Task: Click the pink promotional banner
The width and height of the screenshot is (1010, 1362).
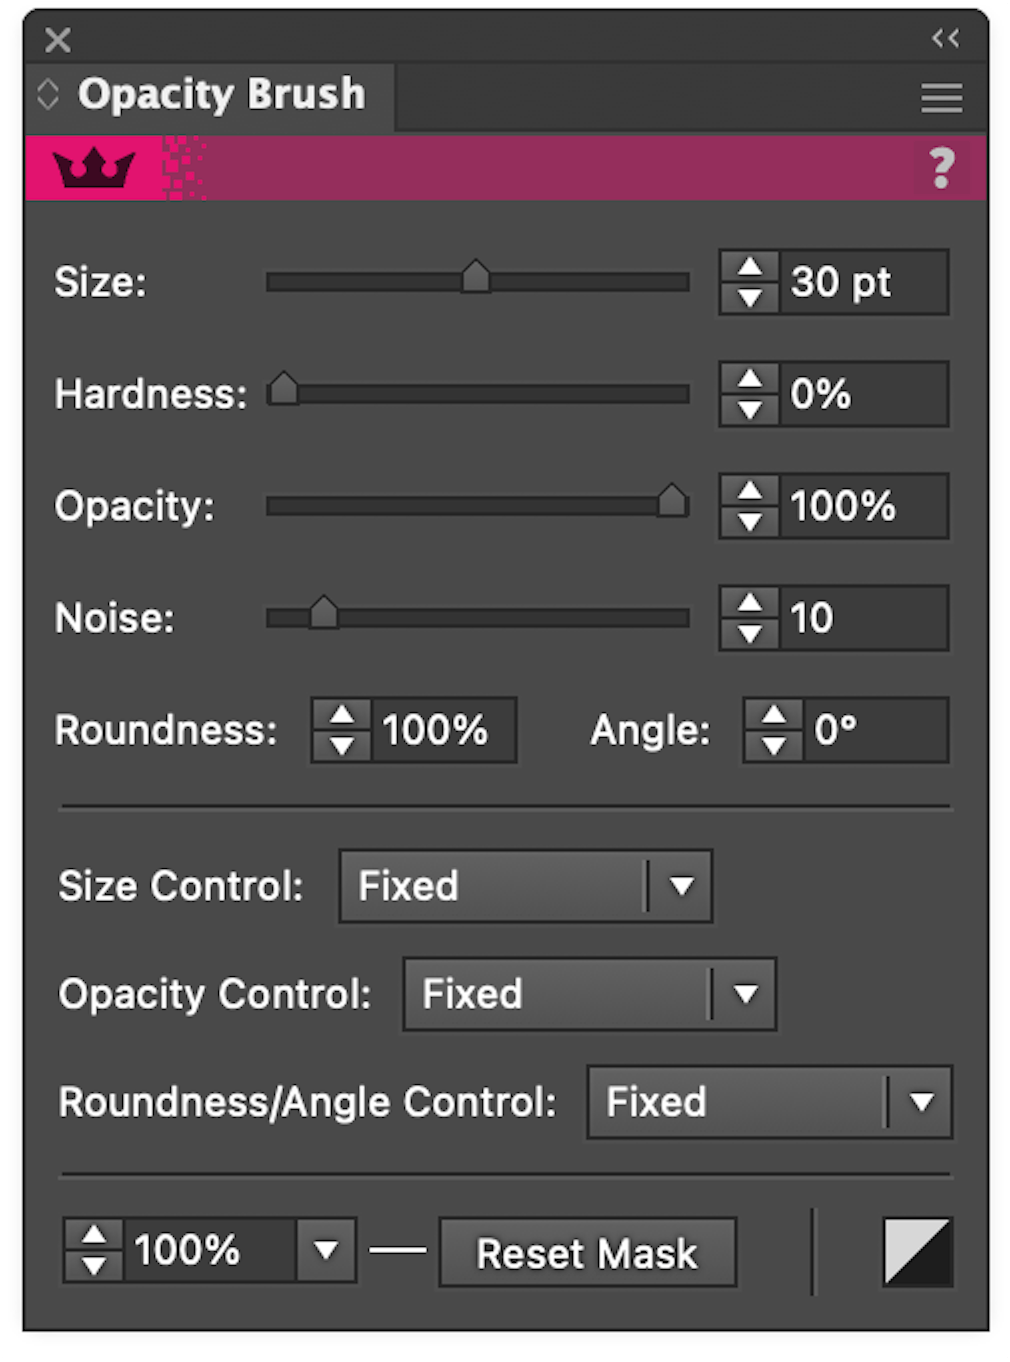Action: click(500, 166)
